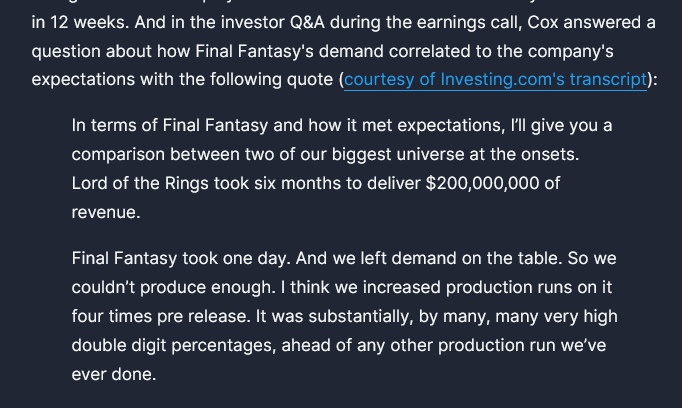This screenshot has height=408, width=682.
Task: Click "biggest universe at the onsets" phrase
Action: [x=455, y=154]
